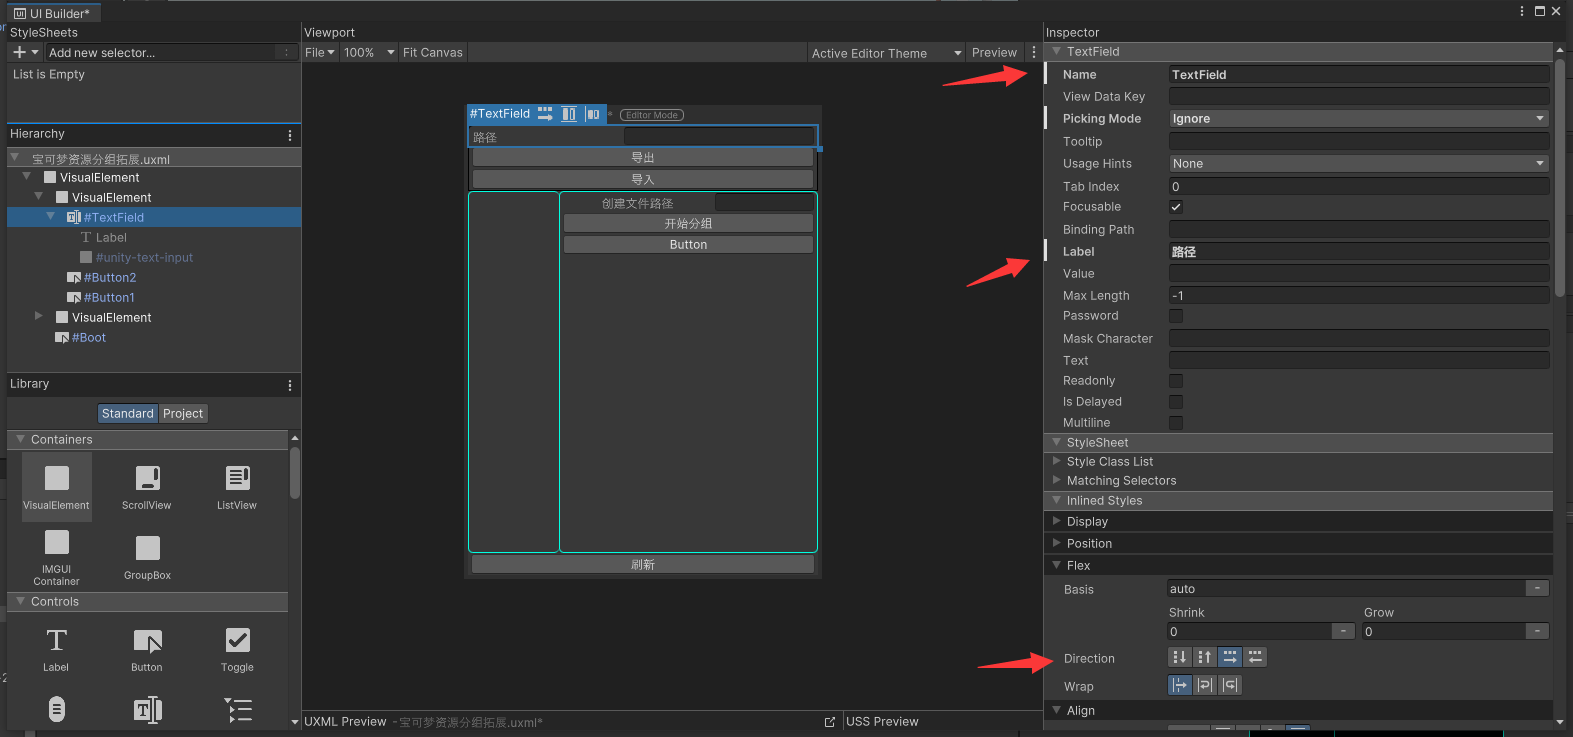The height and width of the screenshot is (737, 1573).
Task: Collapse the Flex section
Action: (x=1057, y=565)
